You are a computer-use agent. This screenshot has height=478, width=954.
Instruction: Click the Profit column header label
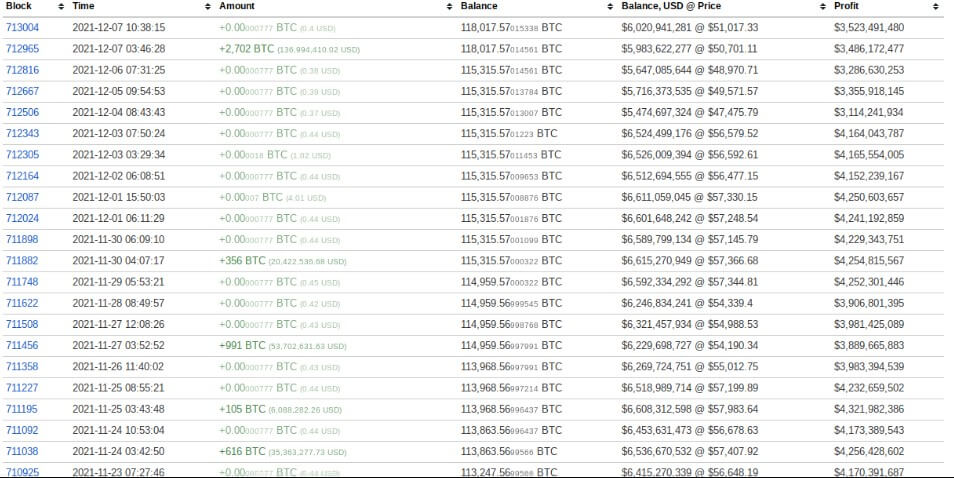[846, 6]
